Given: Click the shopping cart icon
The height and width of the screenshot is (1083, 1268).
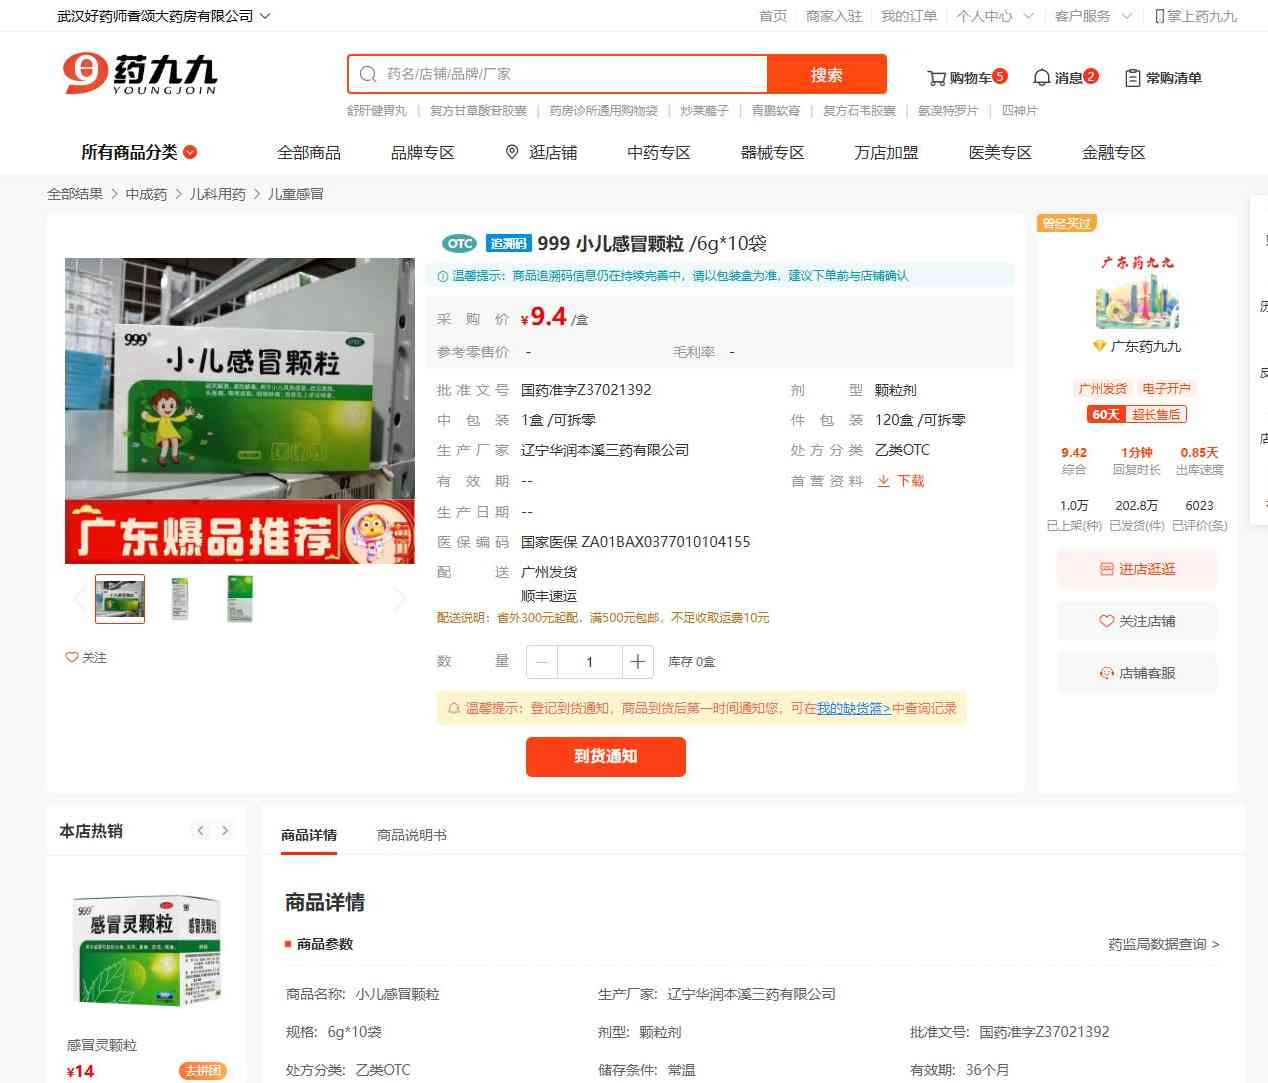Looking at the screenshot, I should tap(936, 78).
